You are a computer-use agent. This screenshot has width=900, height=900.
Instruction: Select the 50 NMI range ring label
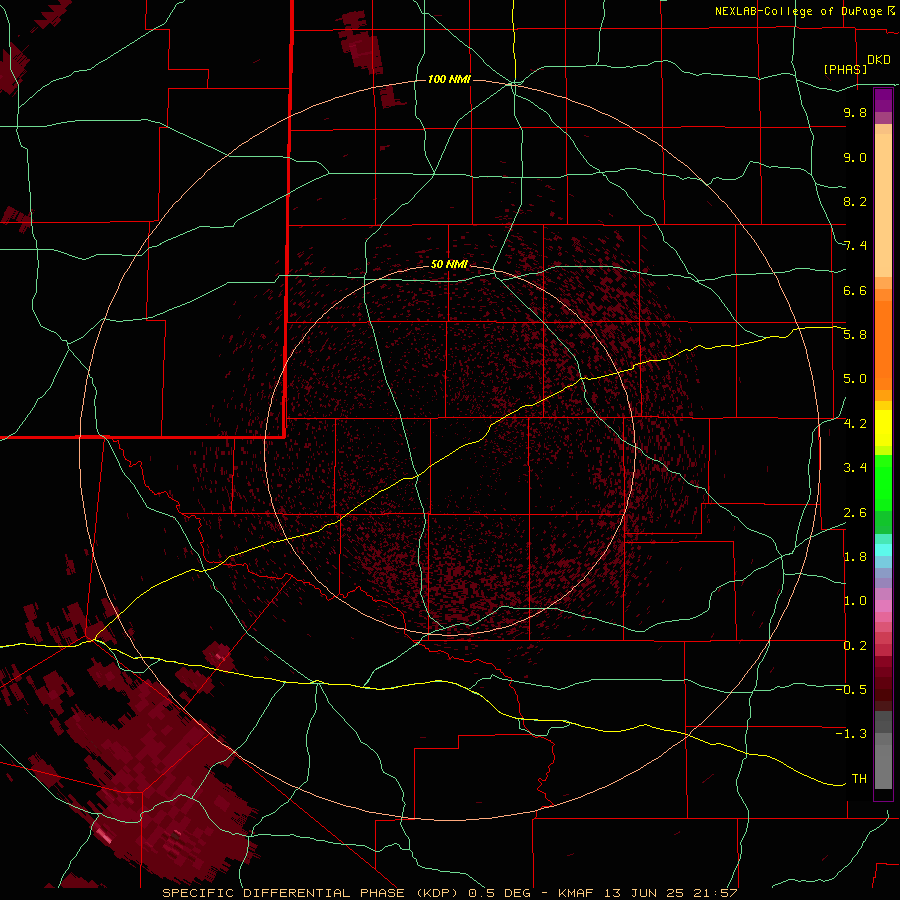point(449,264)
